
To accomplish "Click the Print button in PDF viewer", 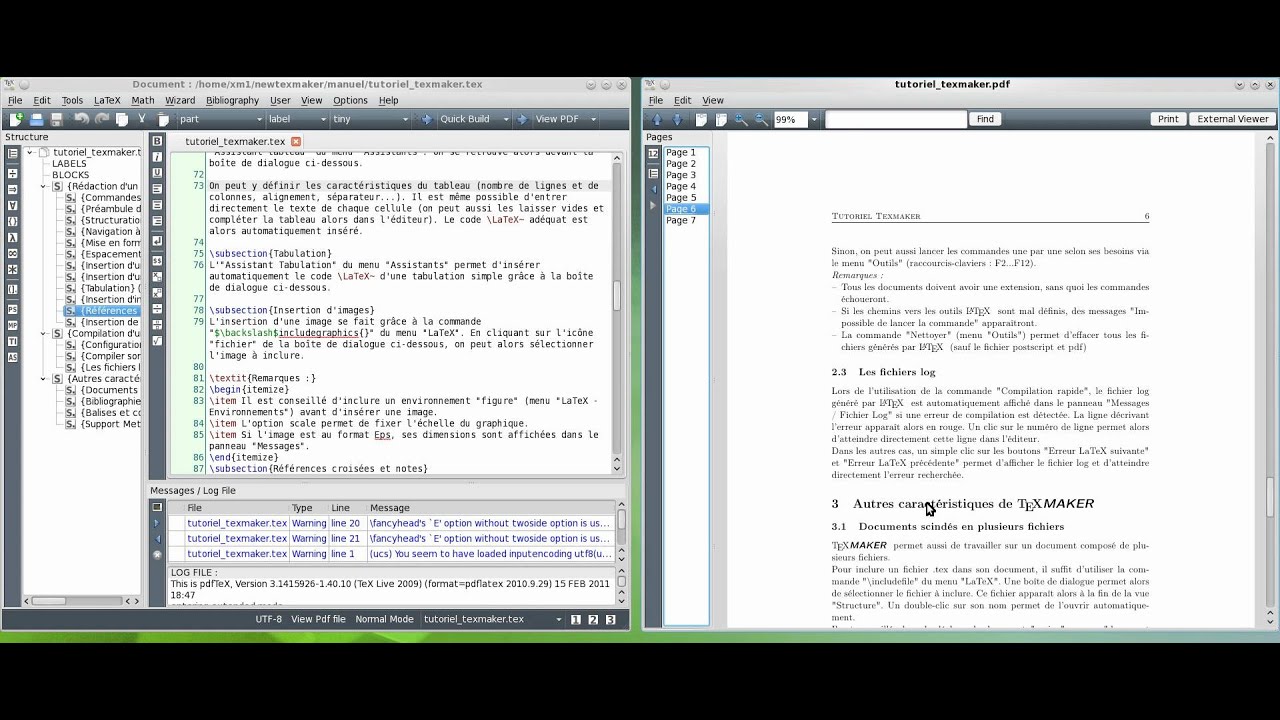I will pyautogui.click(x=1168, y=119).
